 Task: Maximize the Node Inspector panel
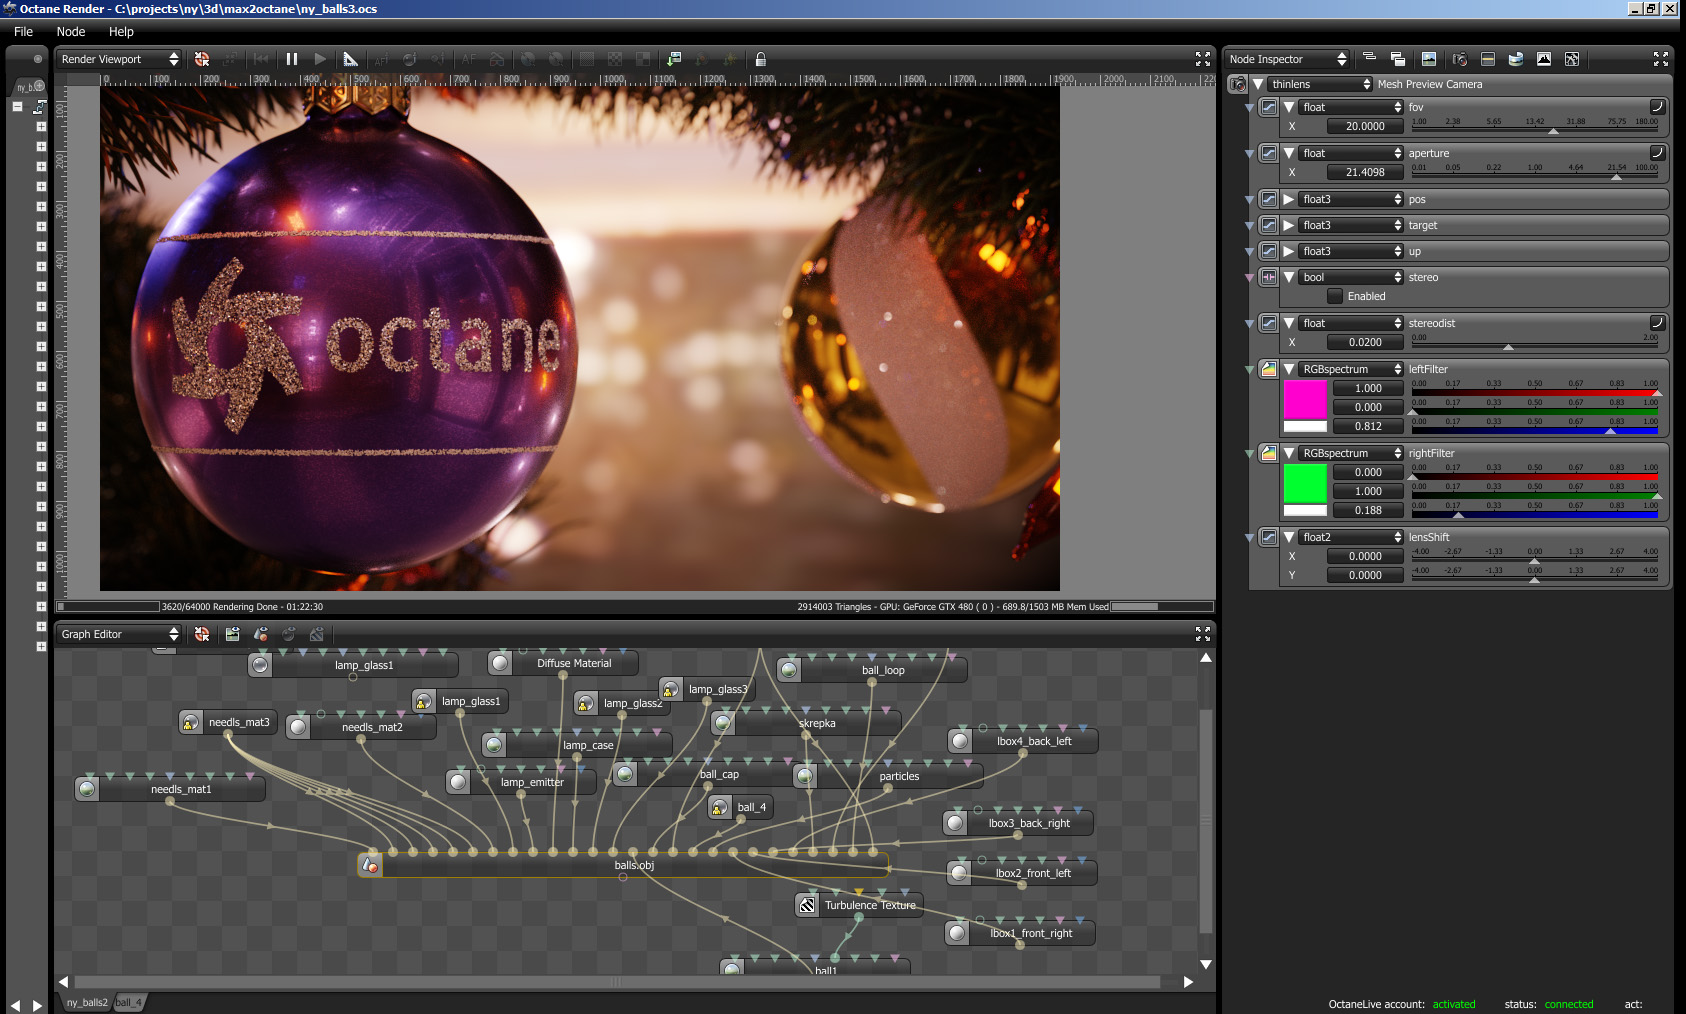1661,59
